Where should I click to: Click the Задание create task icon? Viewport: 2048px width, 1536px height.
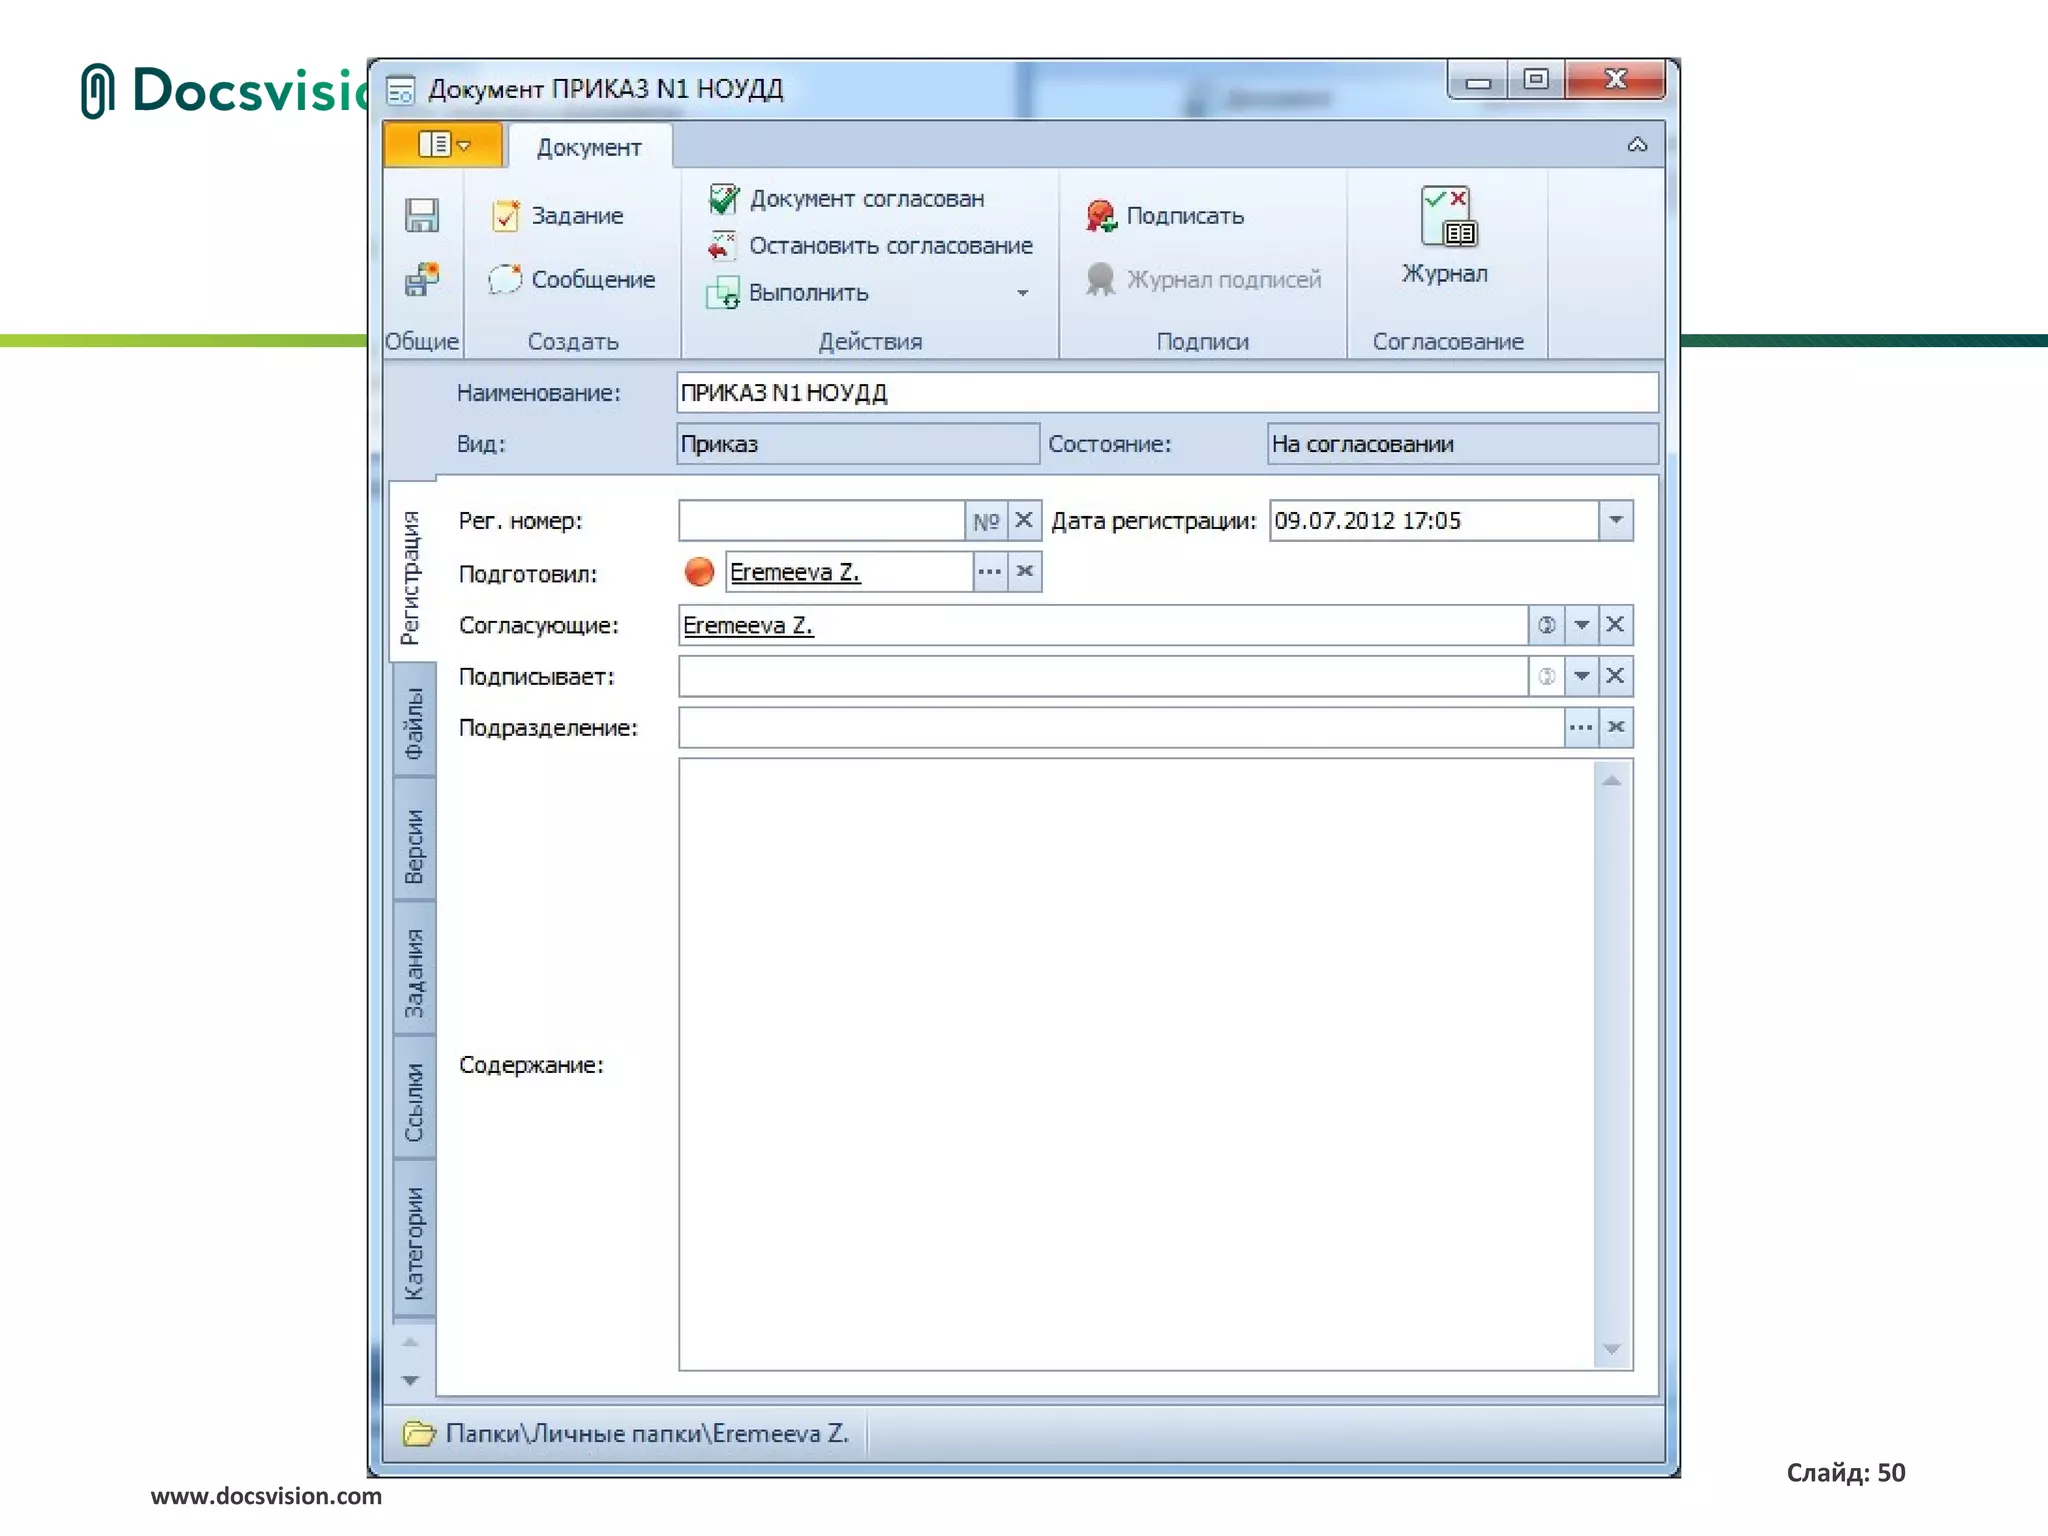[506, 215]
